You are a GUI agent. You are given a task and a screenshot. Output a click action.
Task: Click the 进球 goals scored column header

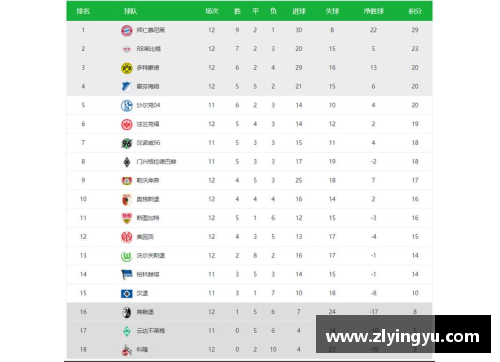[x=299, y=11]
